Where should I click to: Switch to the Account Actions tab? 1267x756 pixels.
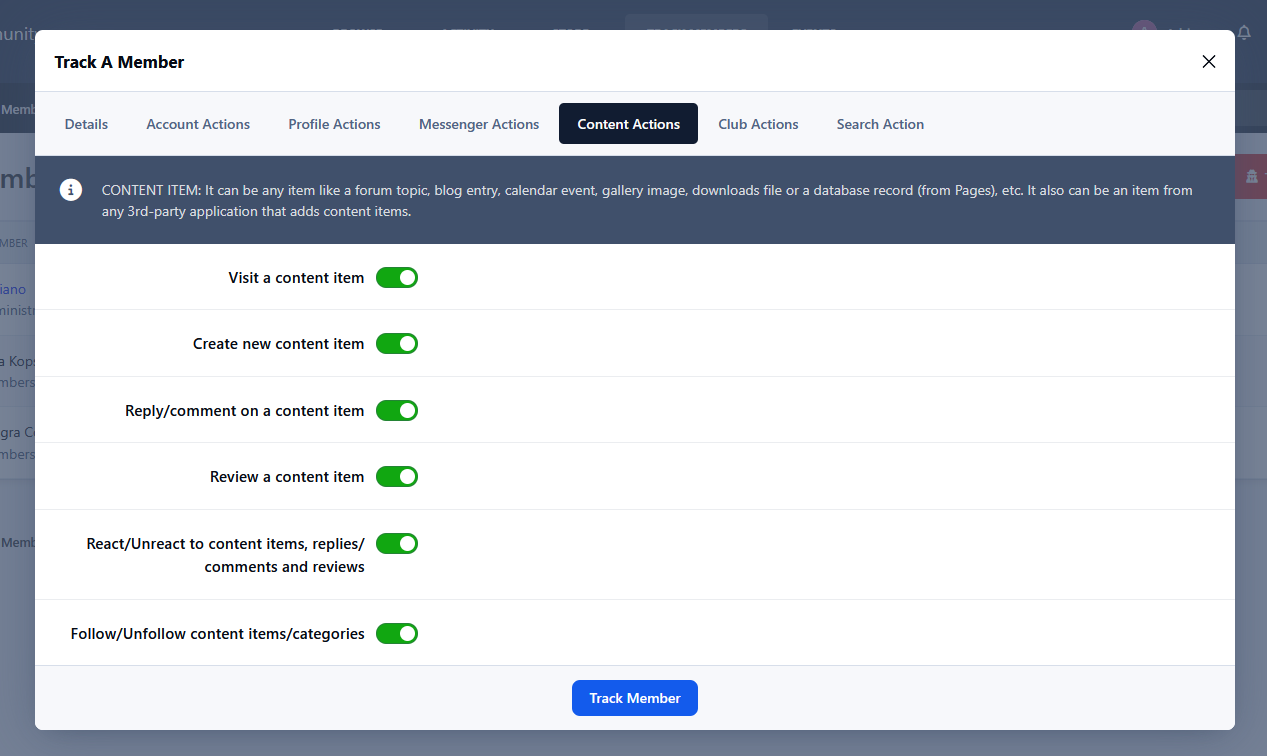[198, 124]
